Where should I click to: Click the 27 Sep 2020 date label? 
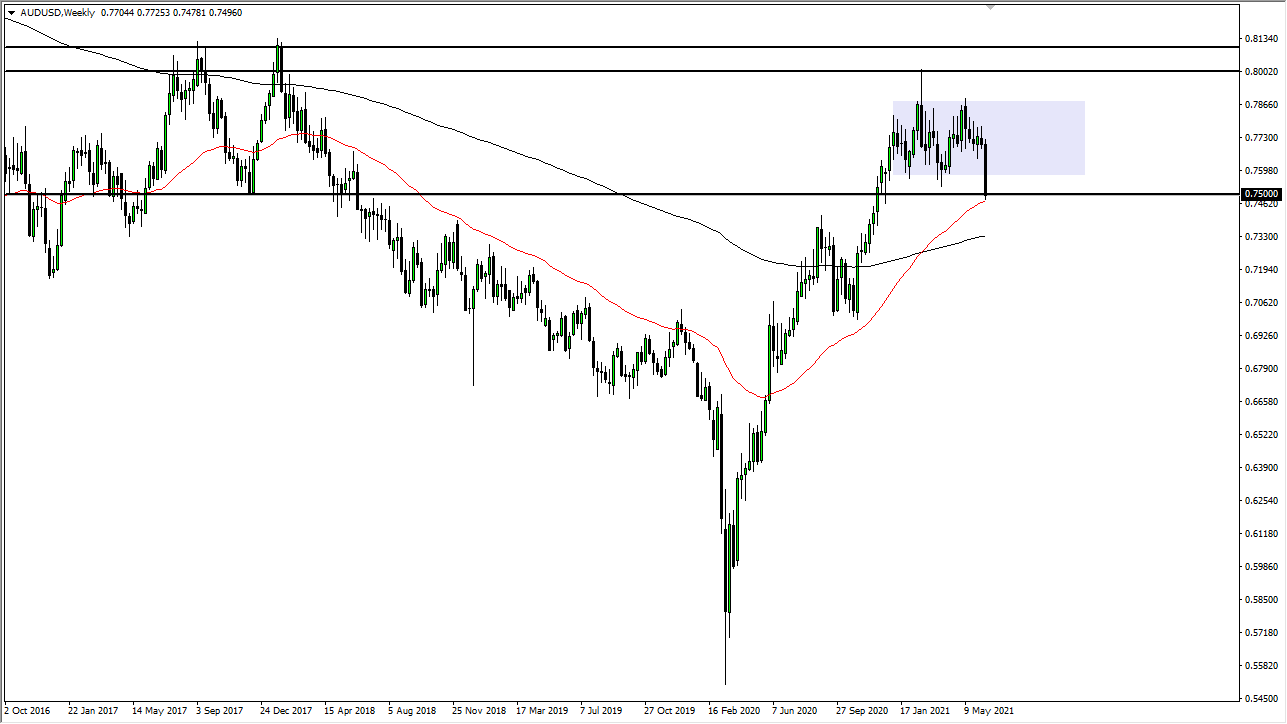(861, 711)
